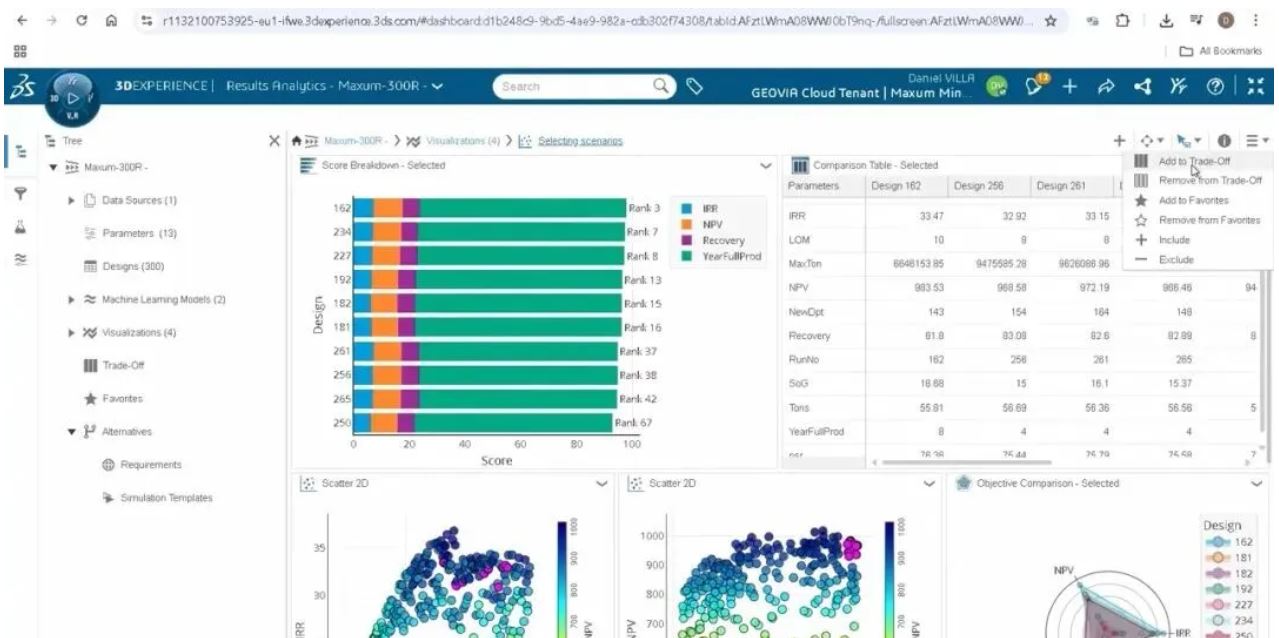Viewport: 1279px width, 638px height.
Task: Open the 3DEXPERIENCE compass
Action: (72, 88)
